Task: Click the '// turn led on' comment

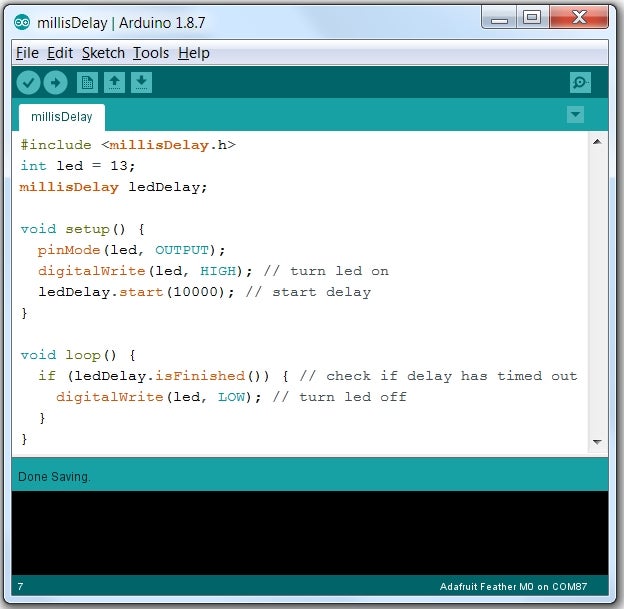Action: [326, 271]
